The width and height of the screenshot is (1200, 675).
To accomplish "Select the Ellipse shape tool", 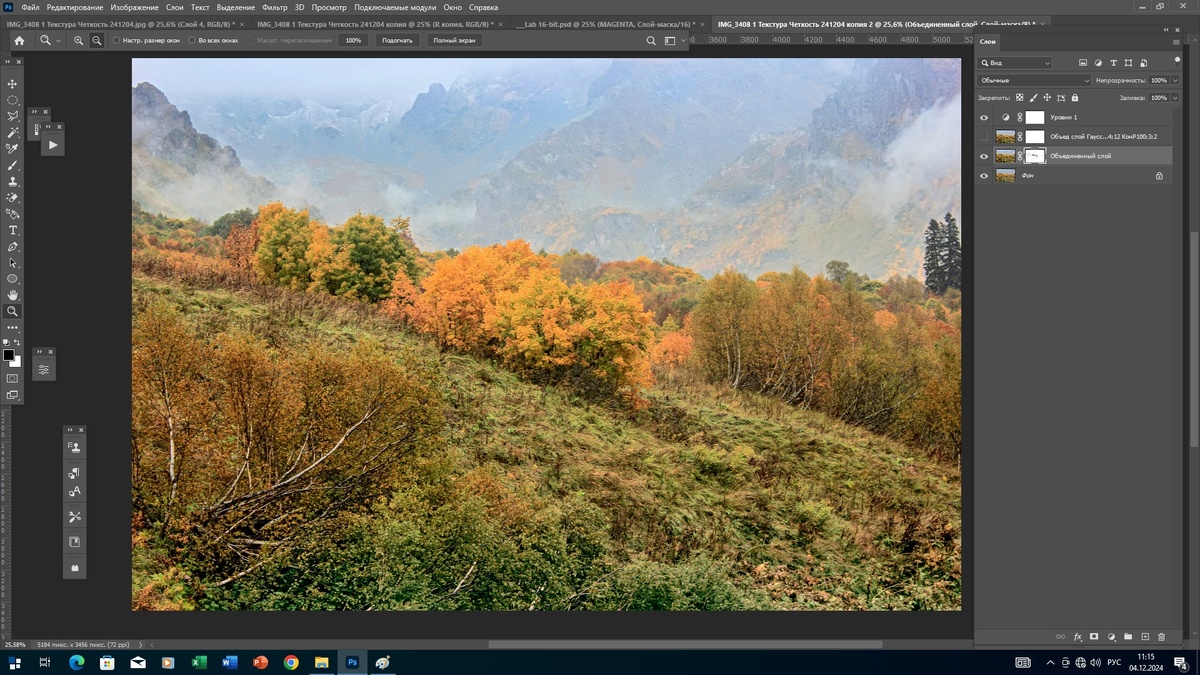I will [13, 279].
